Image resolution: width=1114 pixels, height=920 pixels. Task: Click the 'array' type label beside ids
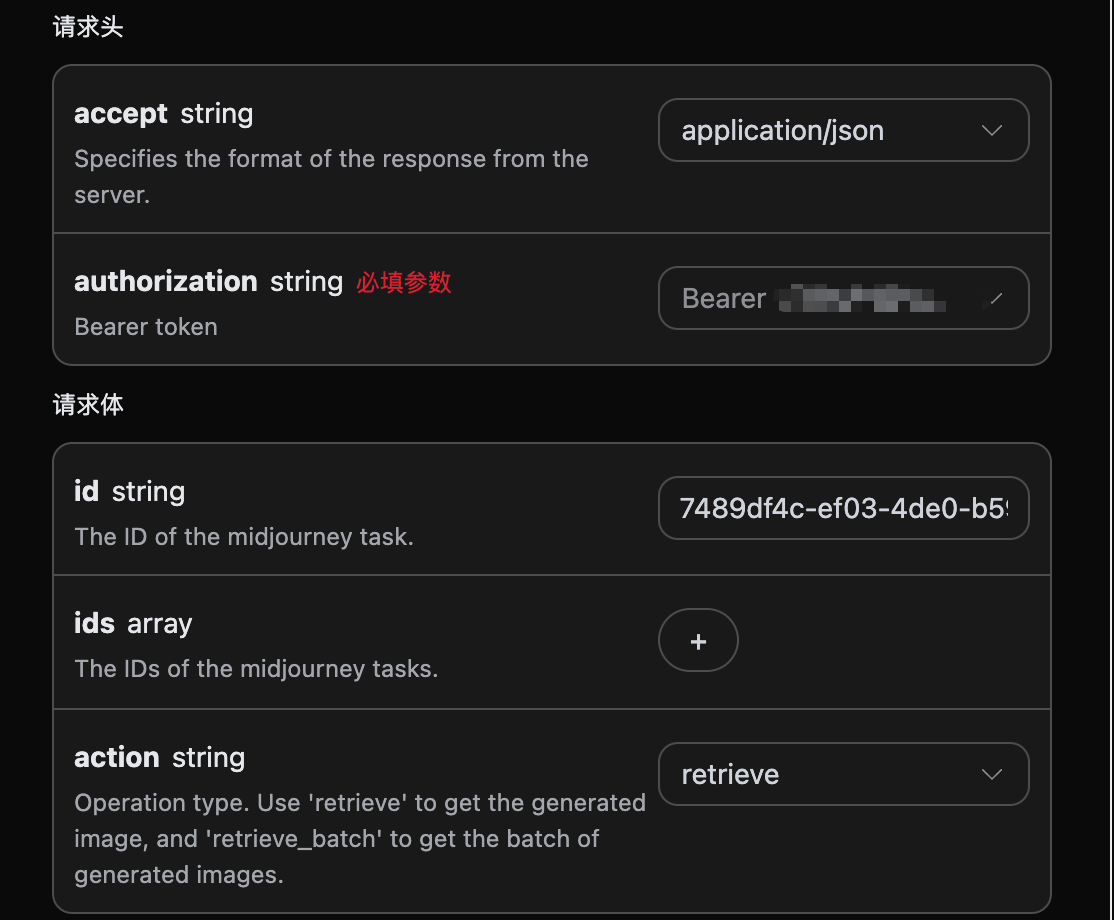point(160,624)
